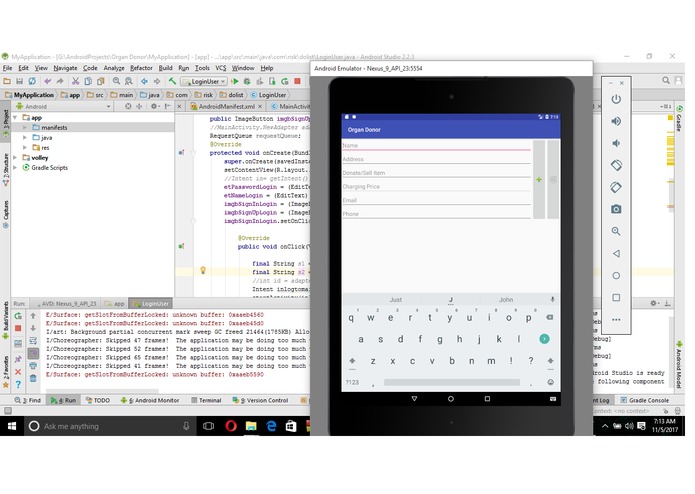
Task: Stop process with red square in Run panel
Action: (18, 328)
